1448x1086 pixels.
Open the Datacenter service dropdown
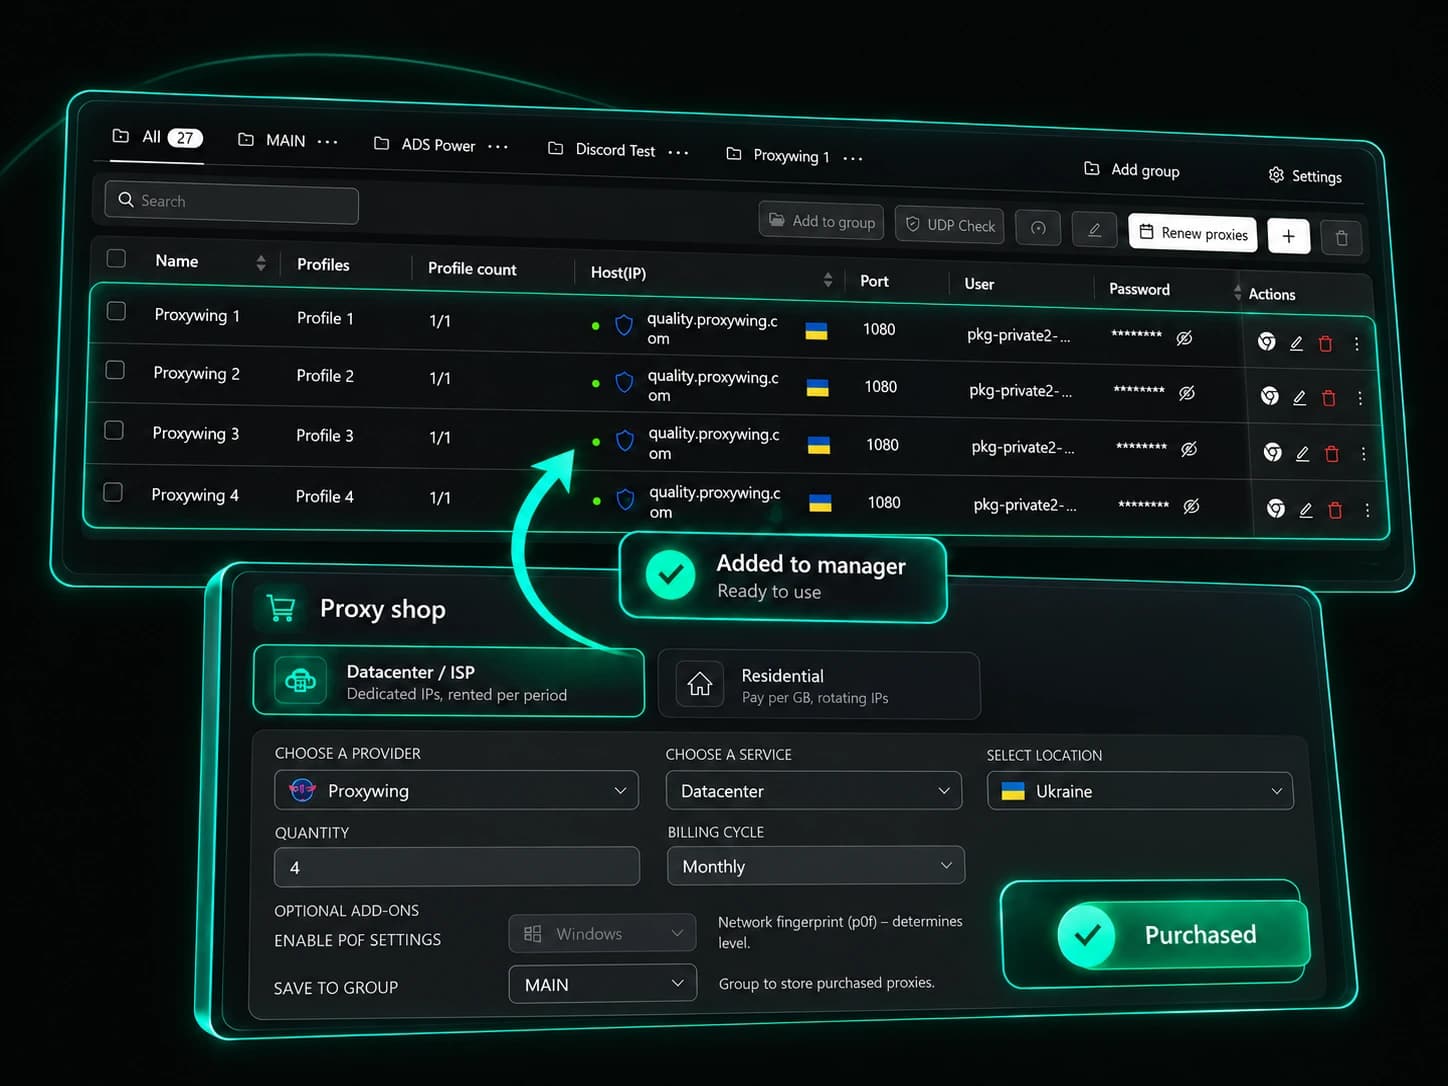814,790
